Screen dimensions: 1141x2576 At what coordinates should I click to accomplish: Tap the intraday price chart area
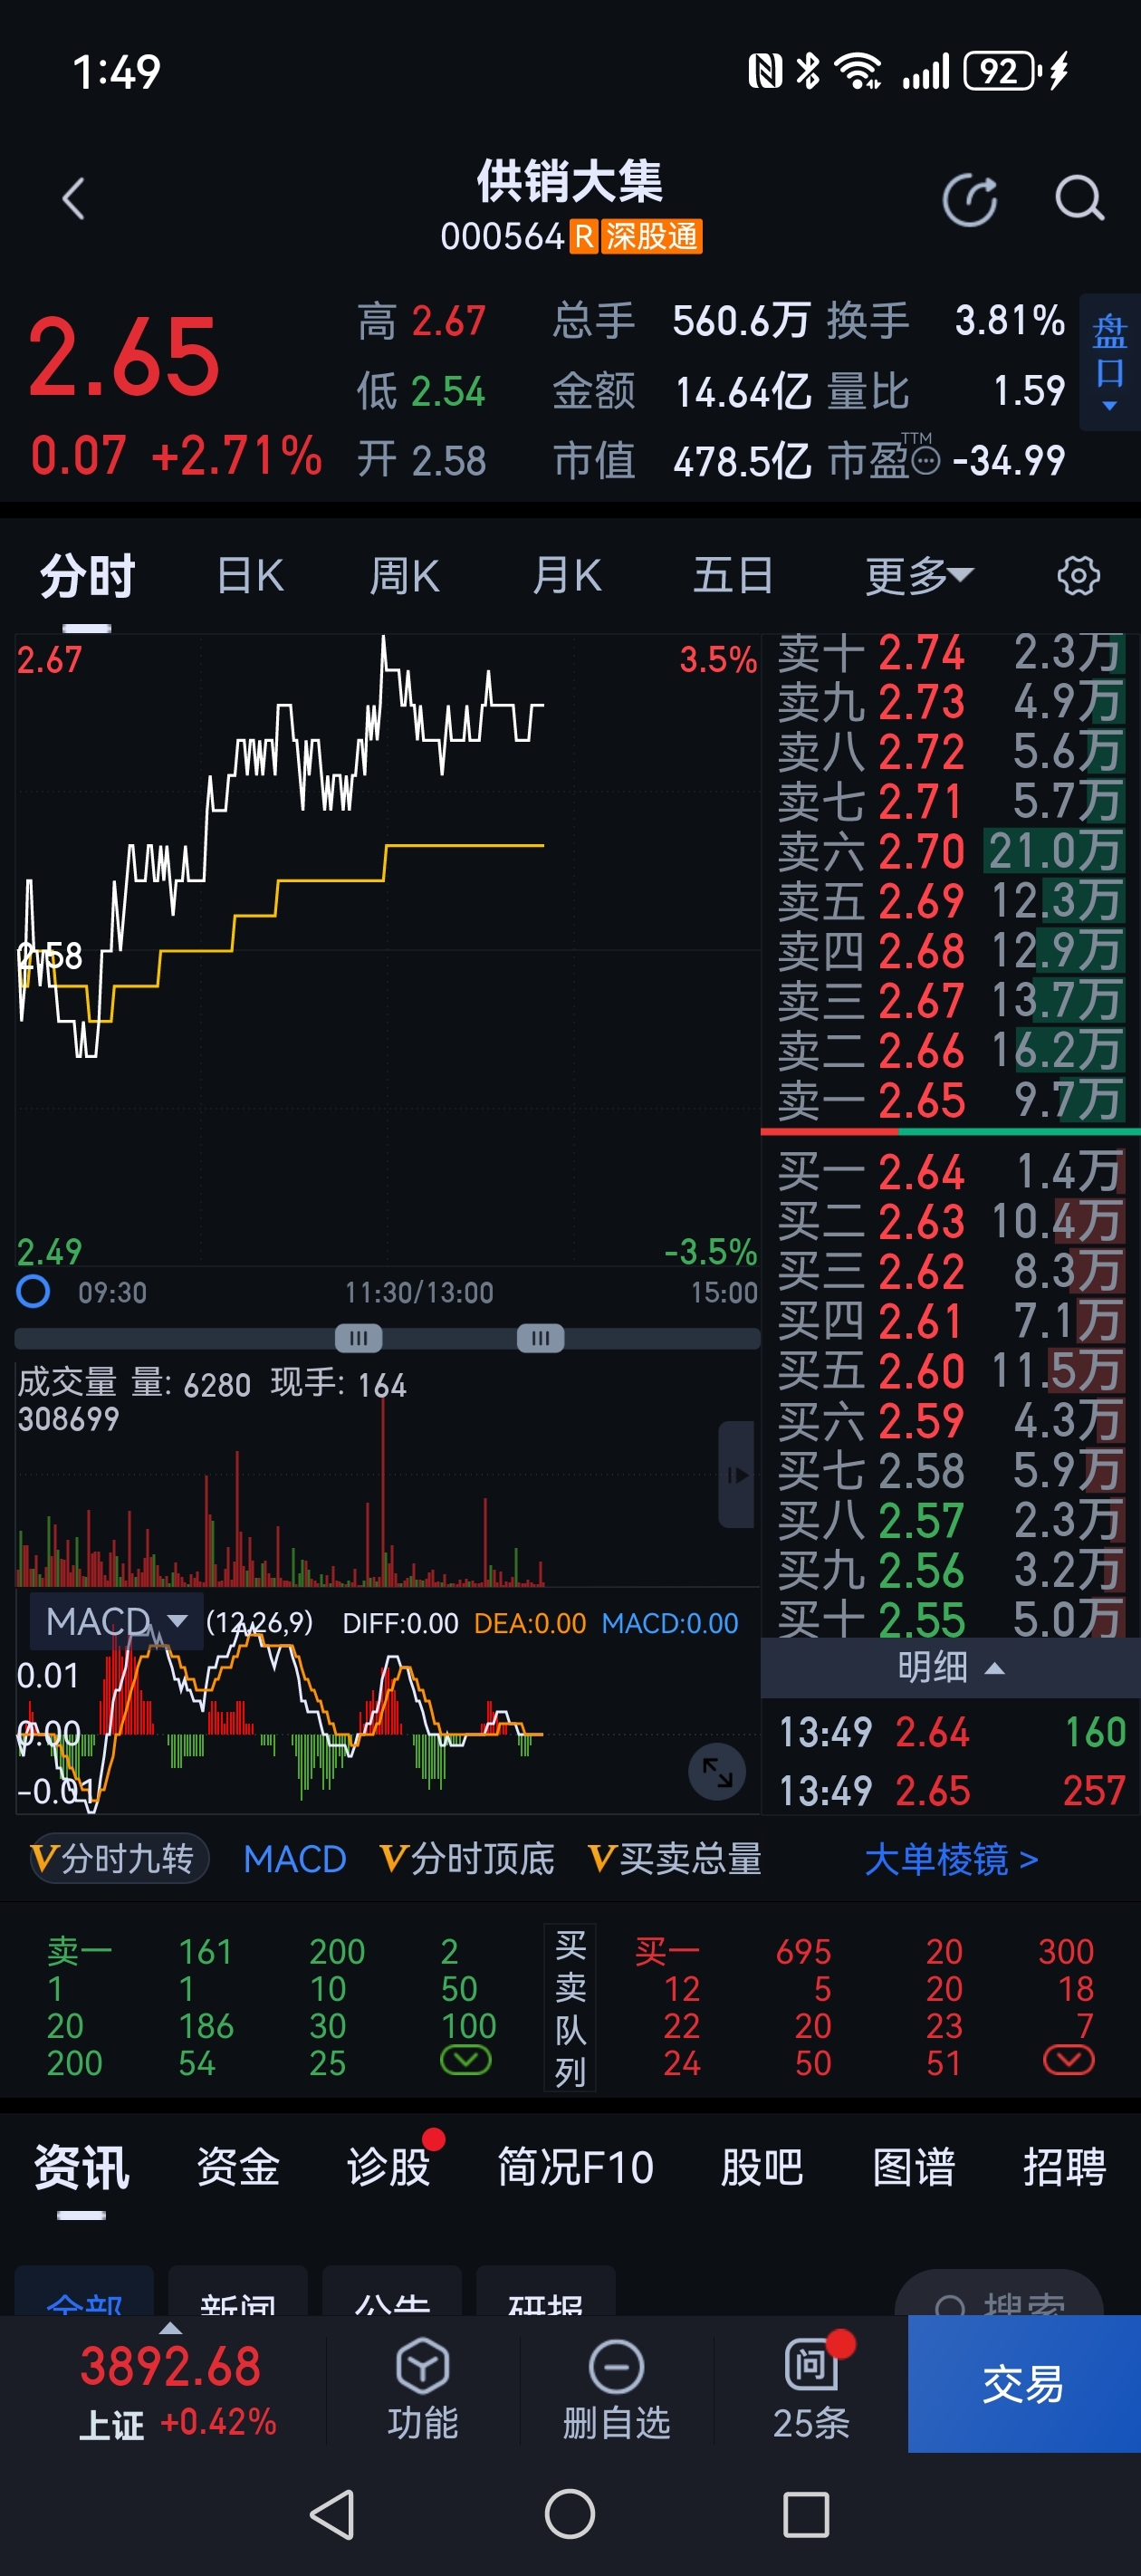(387, 950)
